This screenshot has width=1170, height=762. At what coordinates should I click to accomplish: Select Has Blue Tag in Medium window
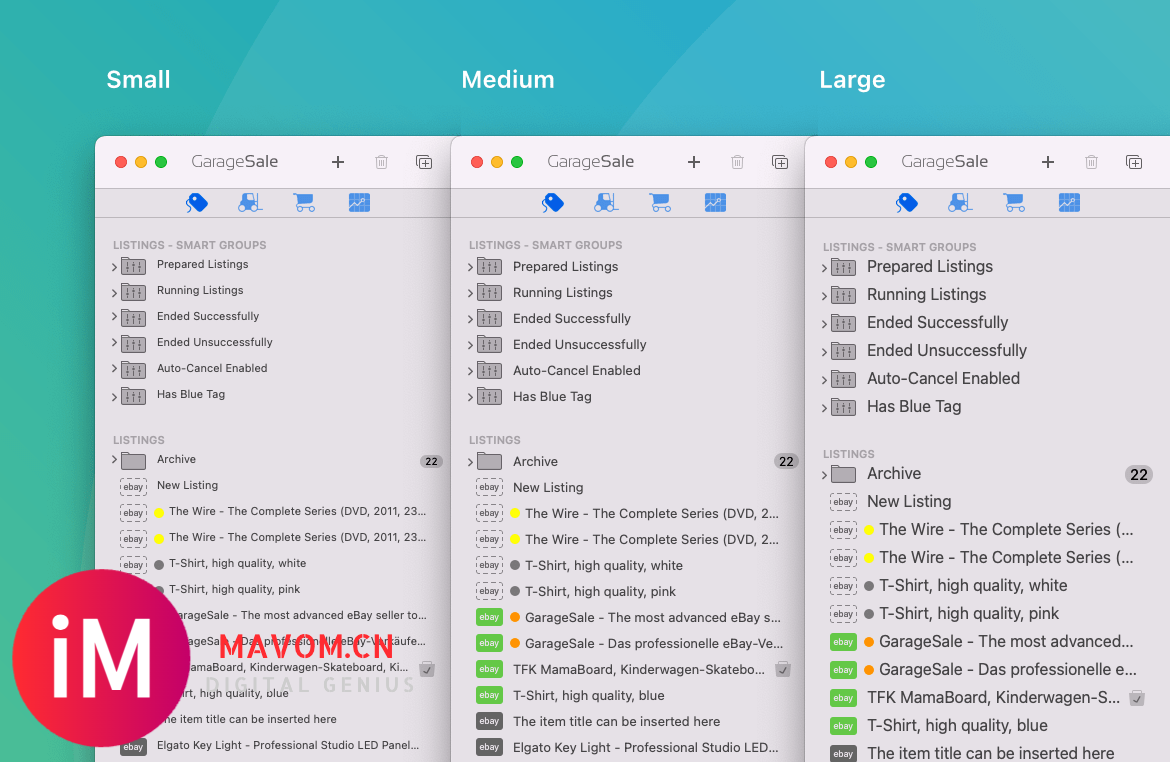point(552,396)
